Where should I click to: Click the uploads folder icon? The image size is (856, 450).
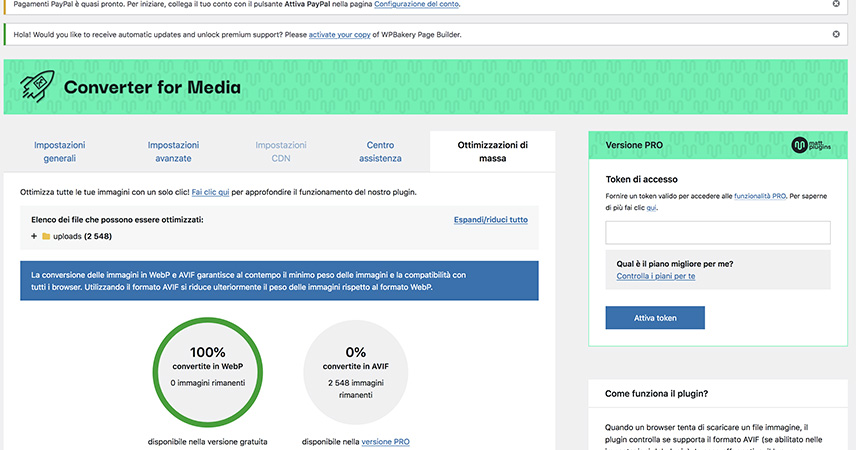tap(46, 236)
